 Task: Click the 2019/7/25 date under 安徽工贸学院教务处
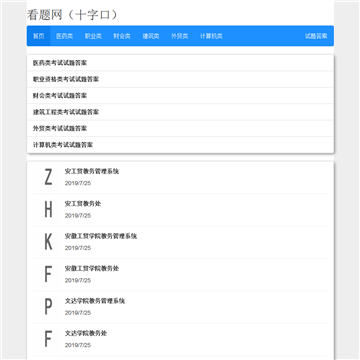78,280
